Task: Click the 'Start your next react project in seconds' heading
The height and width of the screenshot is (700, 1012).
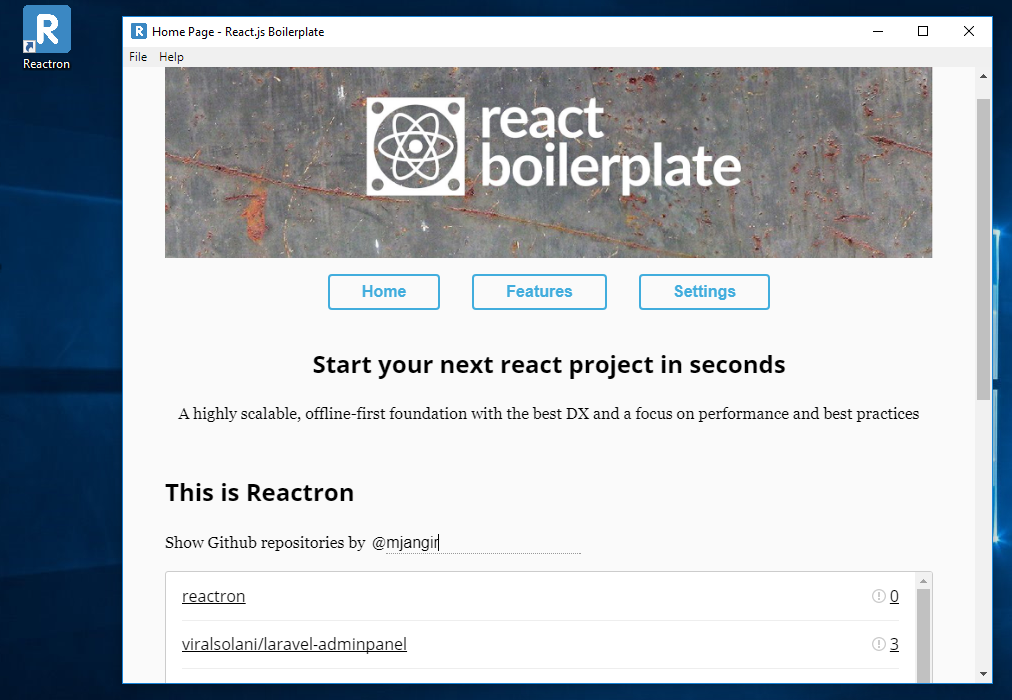Action: pyautogui.click(x=549, y=365)
